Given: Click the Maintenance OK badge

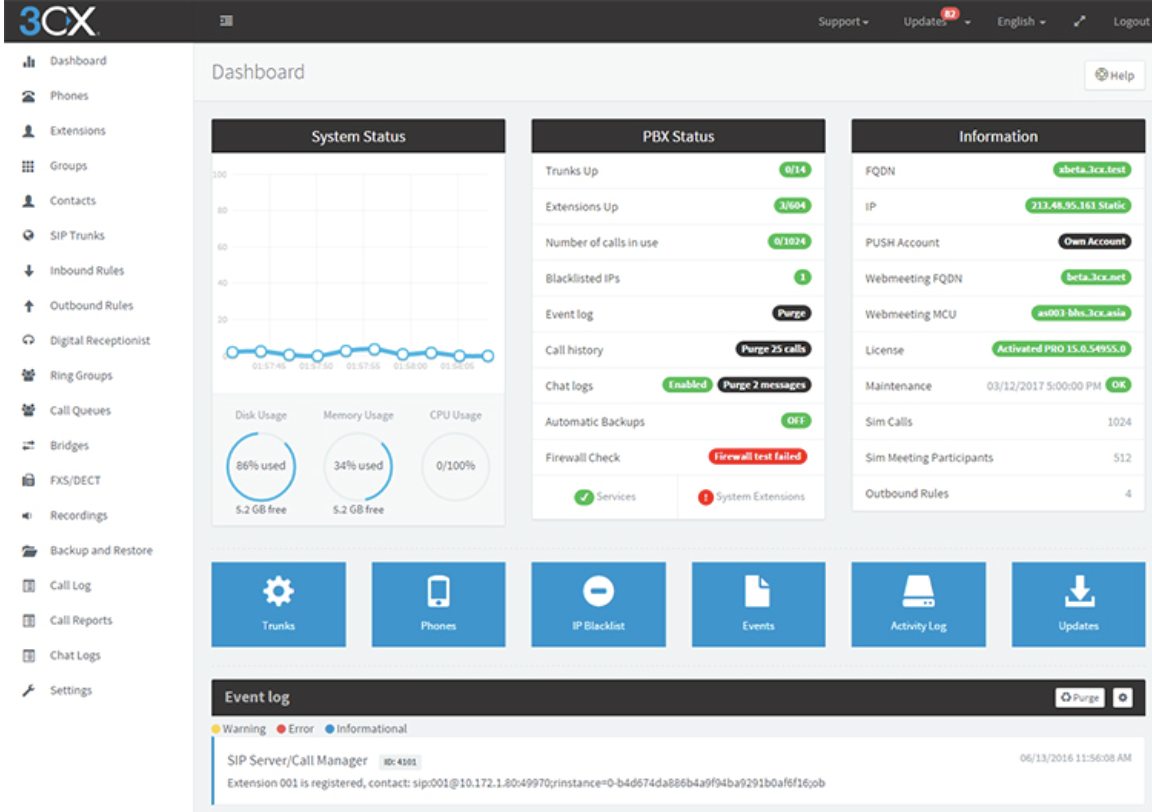Looking at the screenshot, I should click(x=1118, y=384).
